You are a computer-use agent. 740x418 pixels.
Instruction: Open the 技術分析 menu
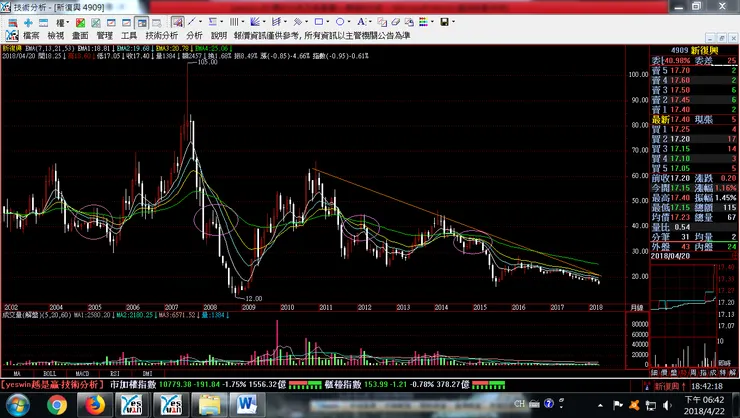click(162, 35)
